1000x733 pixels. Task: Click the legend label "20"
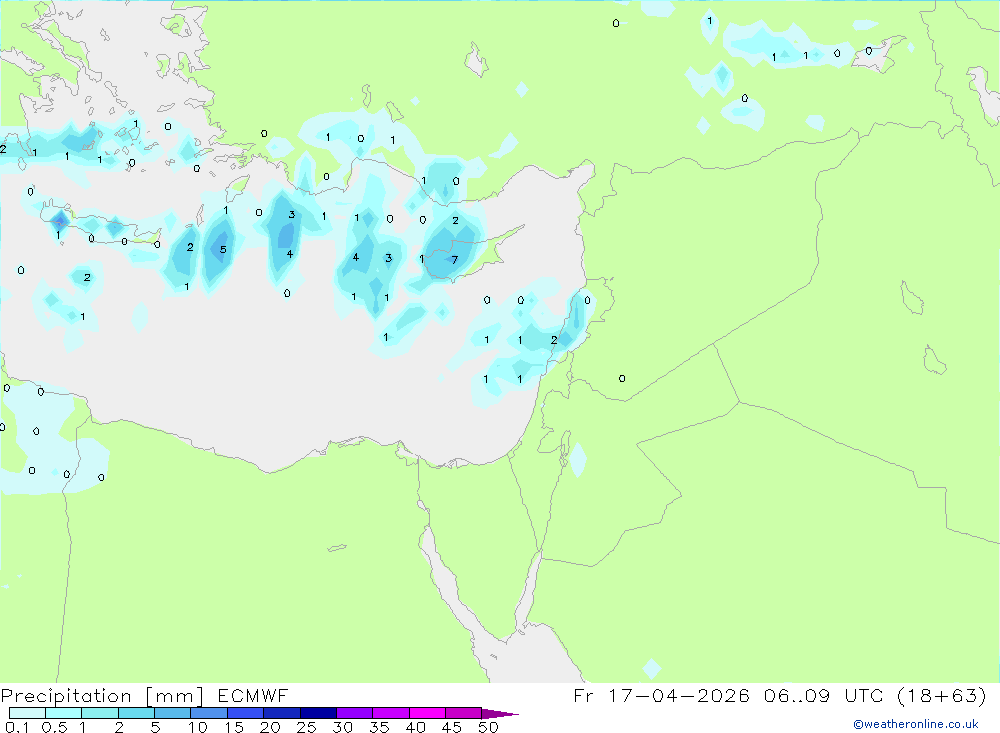pos(270,727)
